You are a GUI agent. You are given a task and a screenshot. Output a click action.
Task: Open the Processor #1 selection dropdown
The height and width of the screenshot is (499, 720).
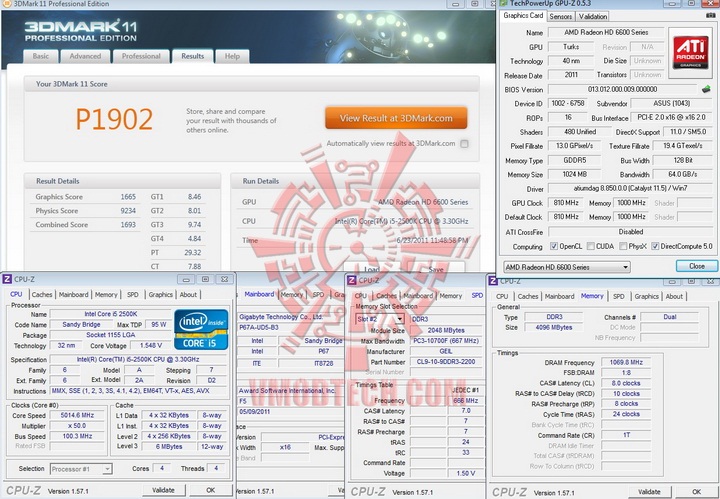(81, 469)
